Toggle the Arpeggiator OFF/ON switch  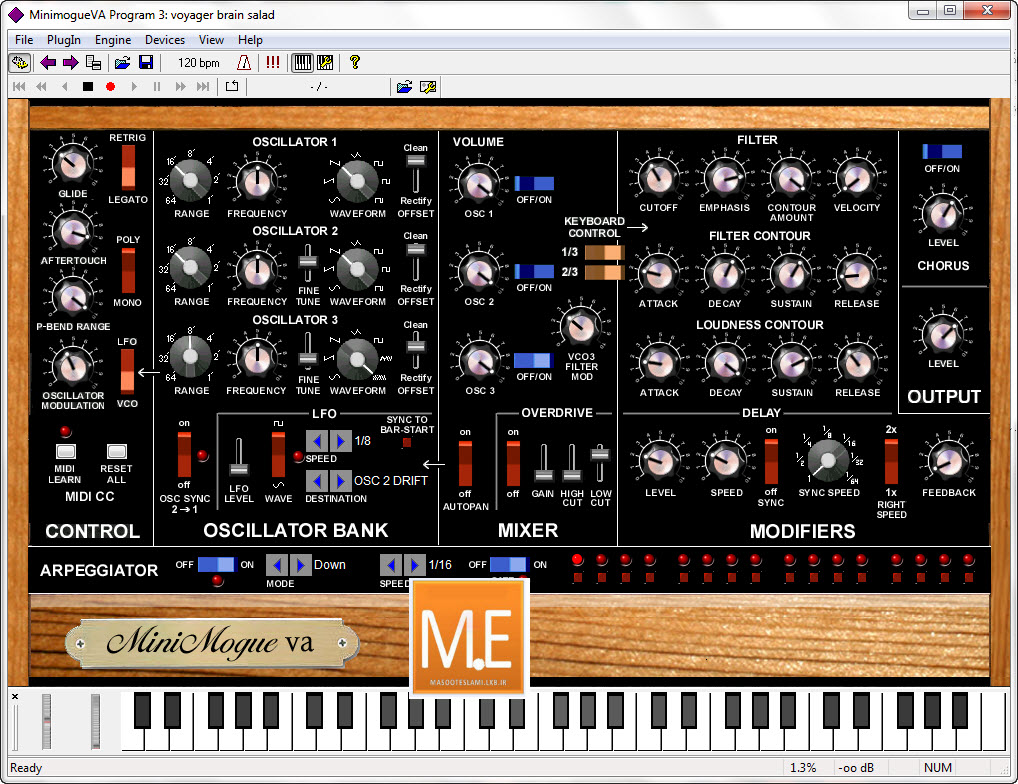(x=217, y=565)
